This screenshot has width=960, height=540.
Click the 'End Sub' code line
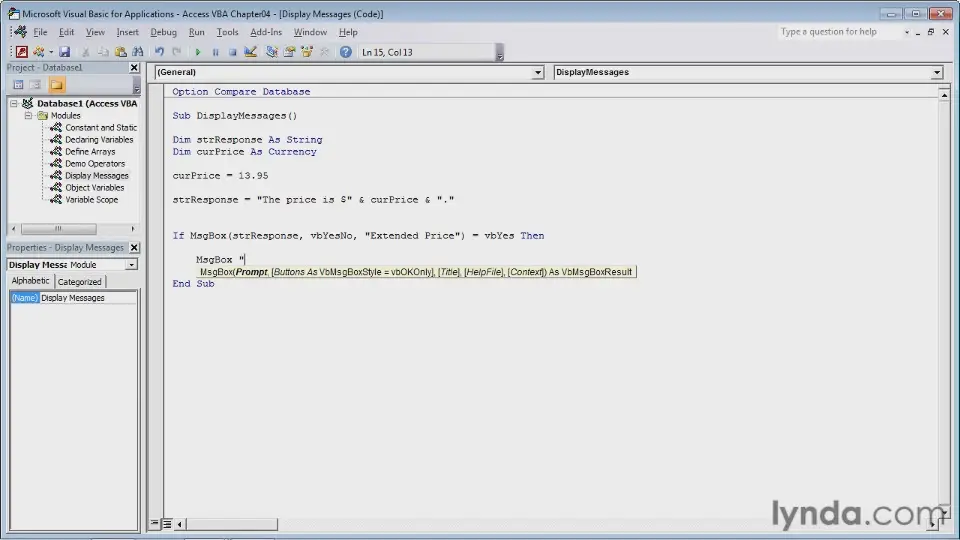click(193, 283)
